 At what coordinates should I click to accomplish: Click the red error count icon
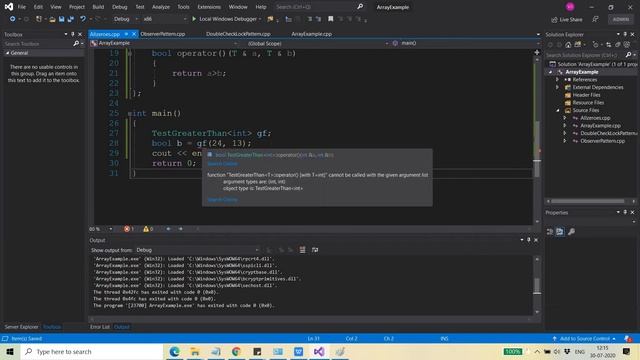pyautogui.click(x=127, y=229)
